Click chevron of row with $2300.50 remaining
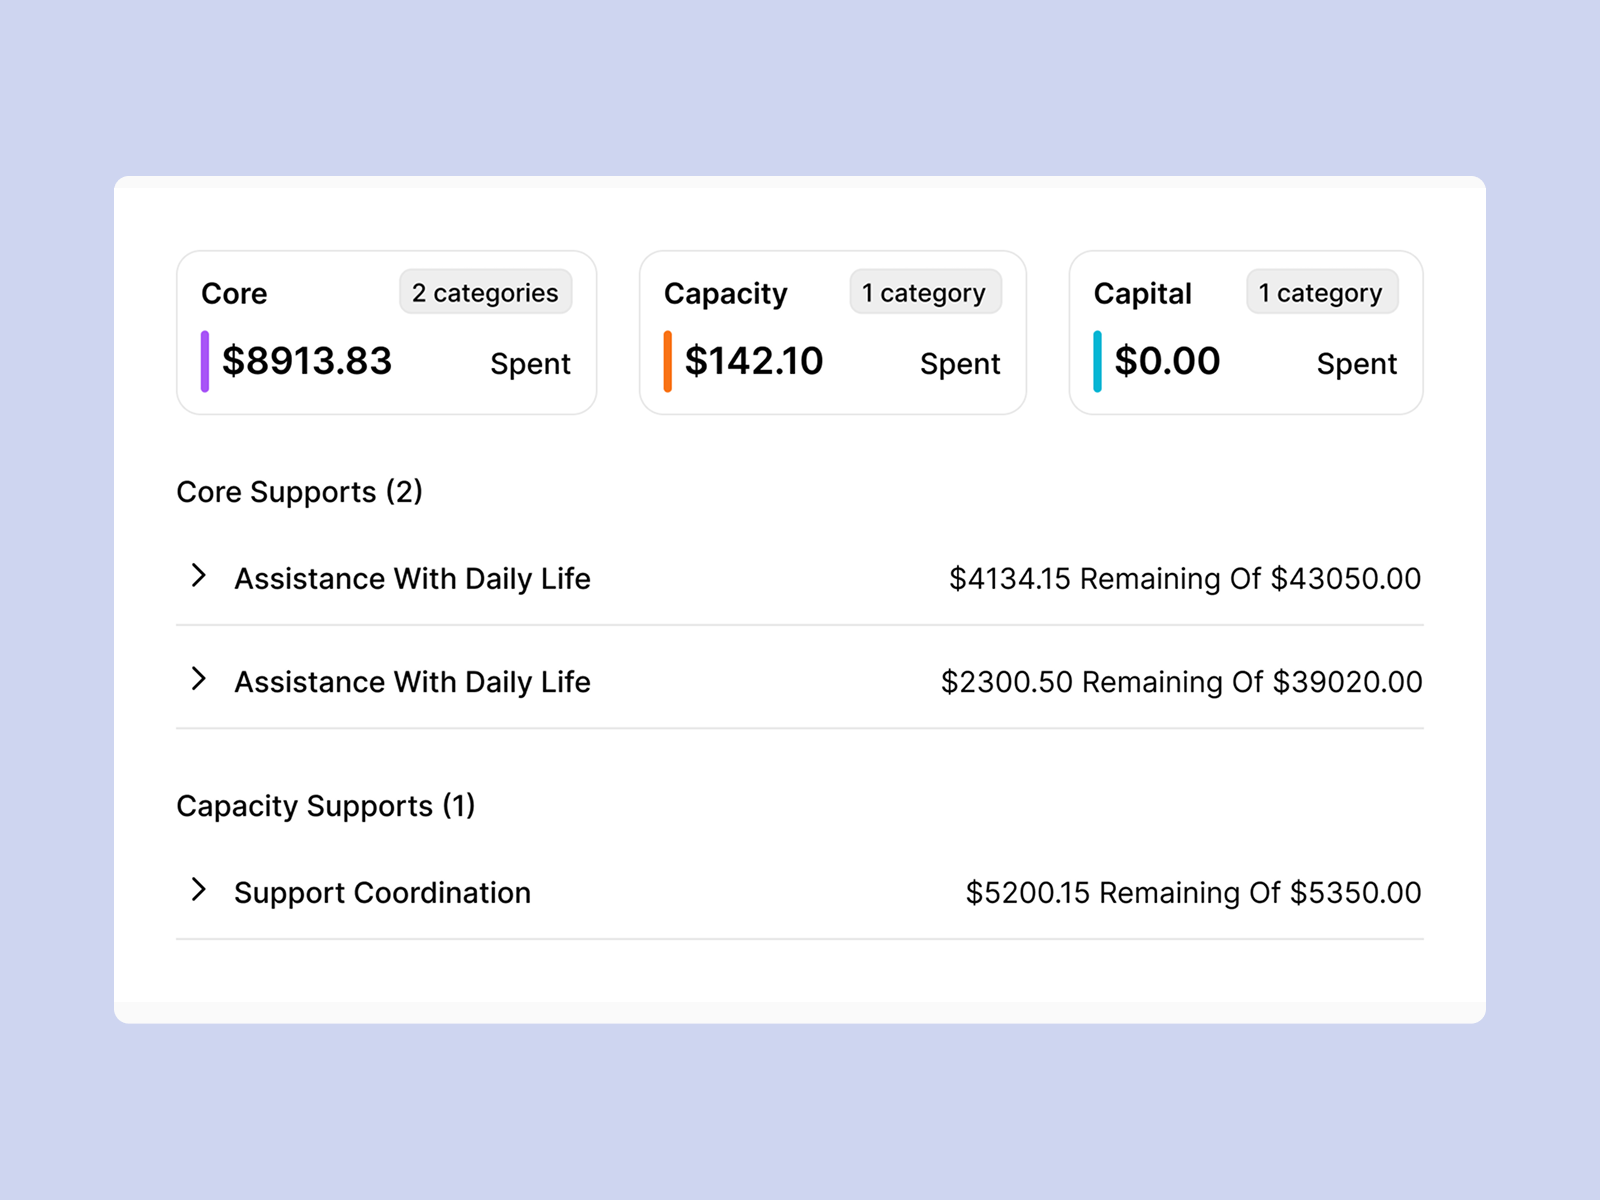This screenshot has width=1600, height=1200. click(x=198, y=678)
